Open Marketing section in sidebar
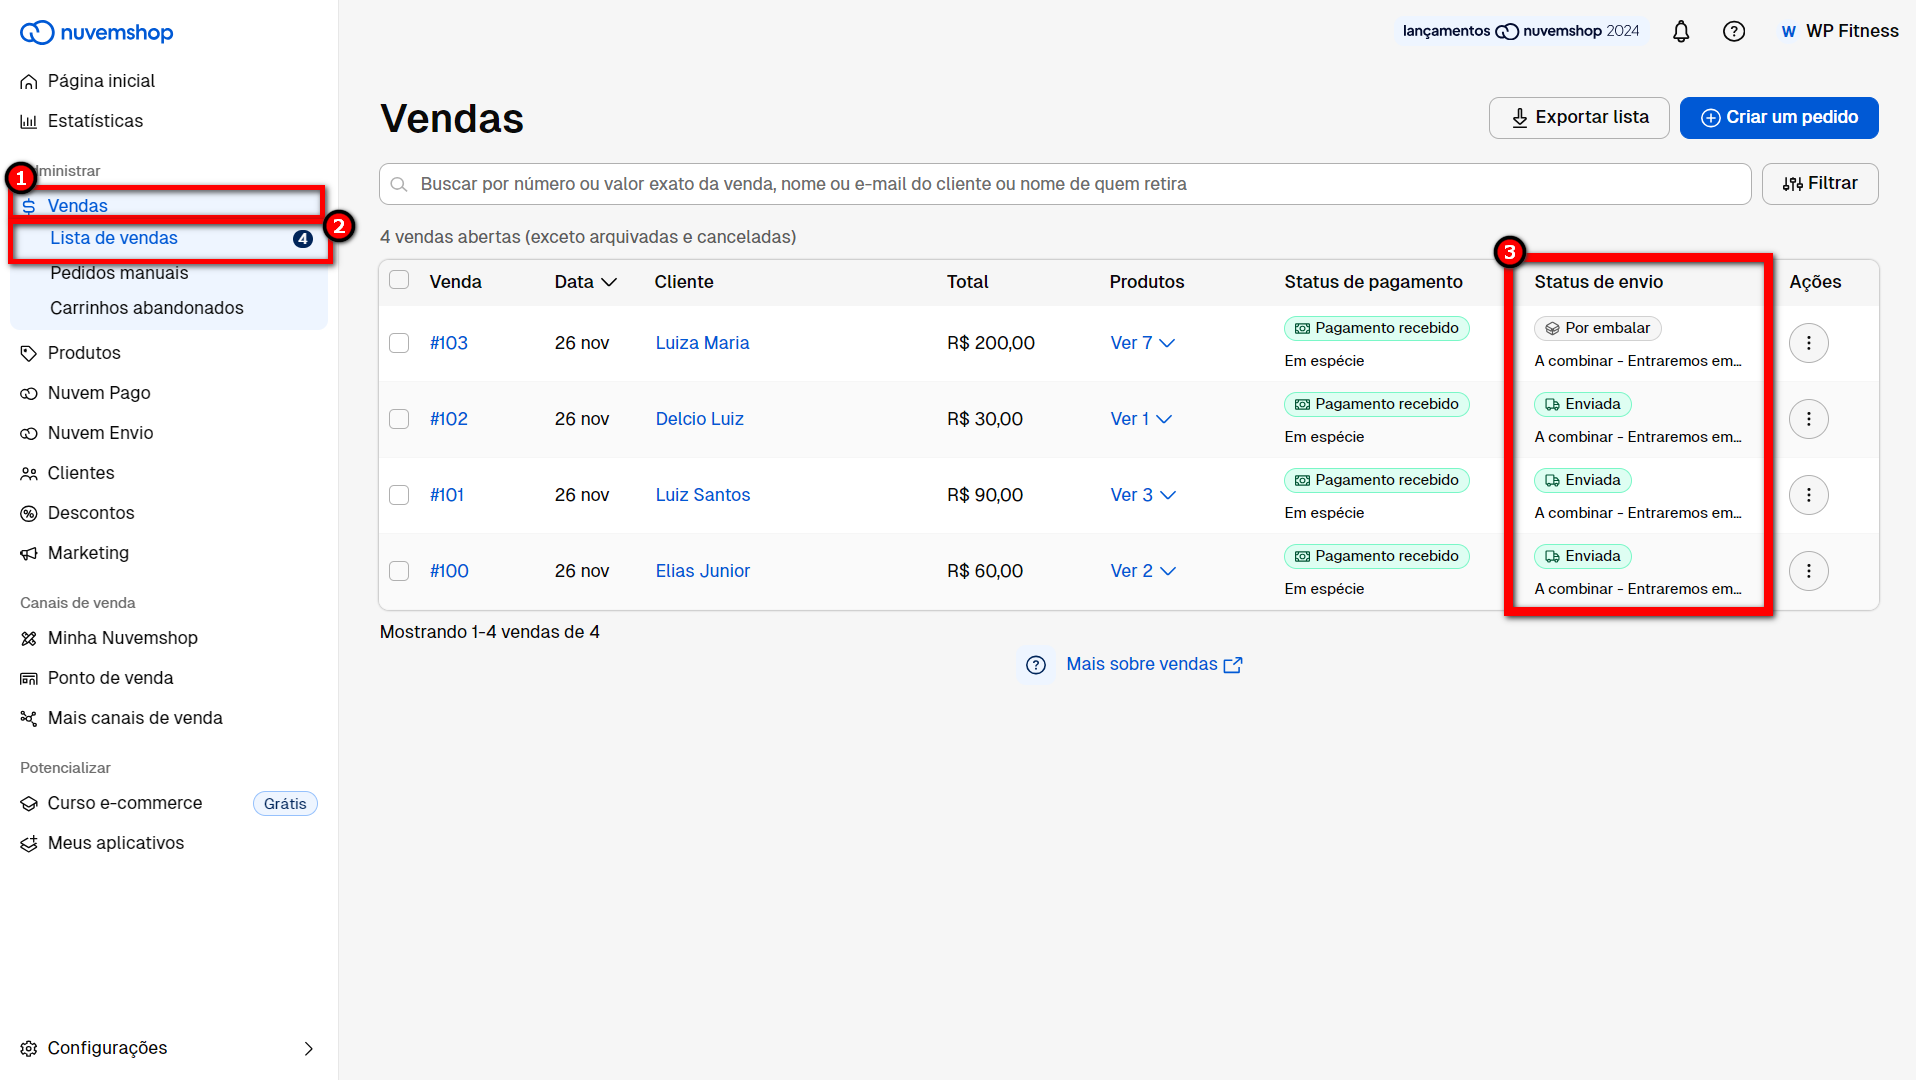1916x1080 pixels. point(88,553)
